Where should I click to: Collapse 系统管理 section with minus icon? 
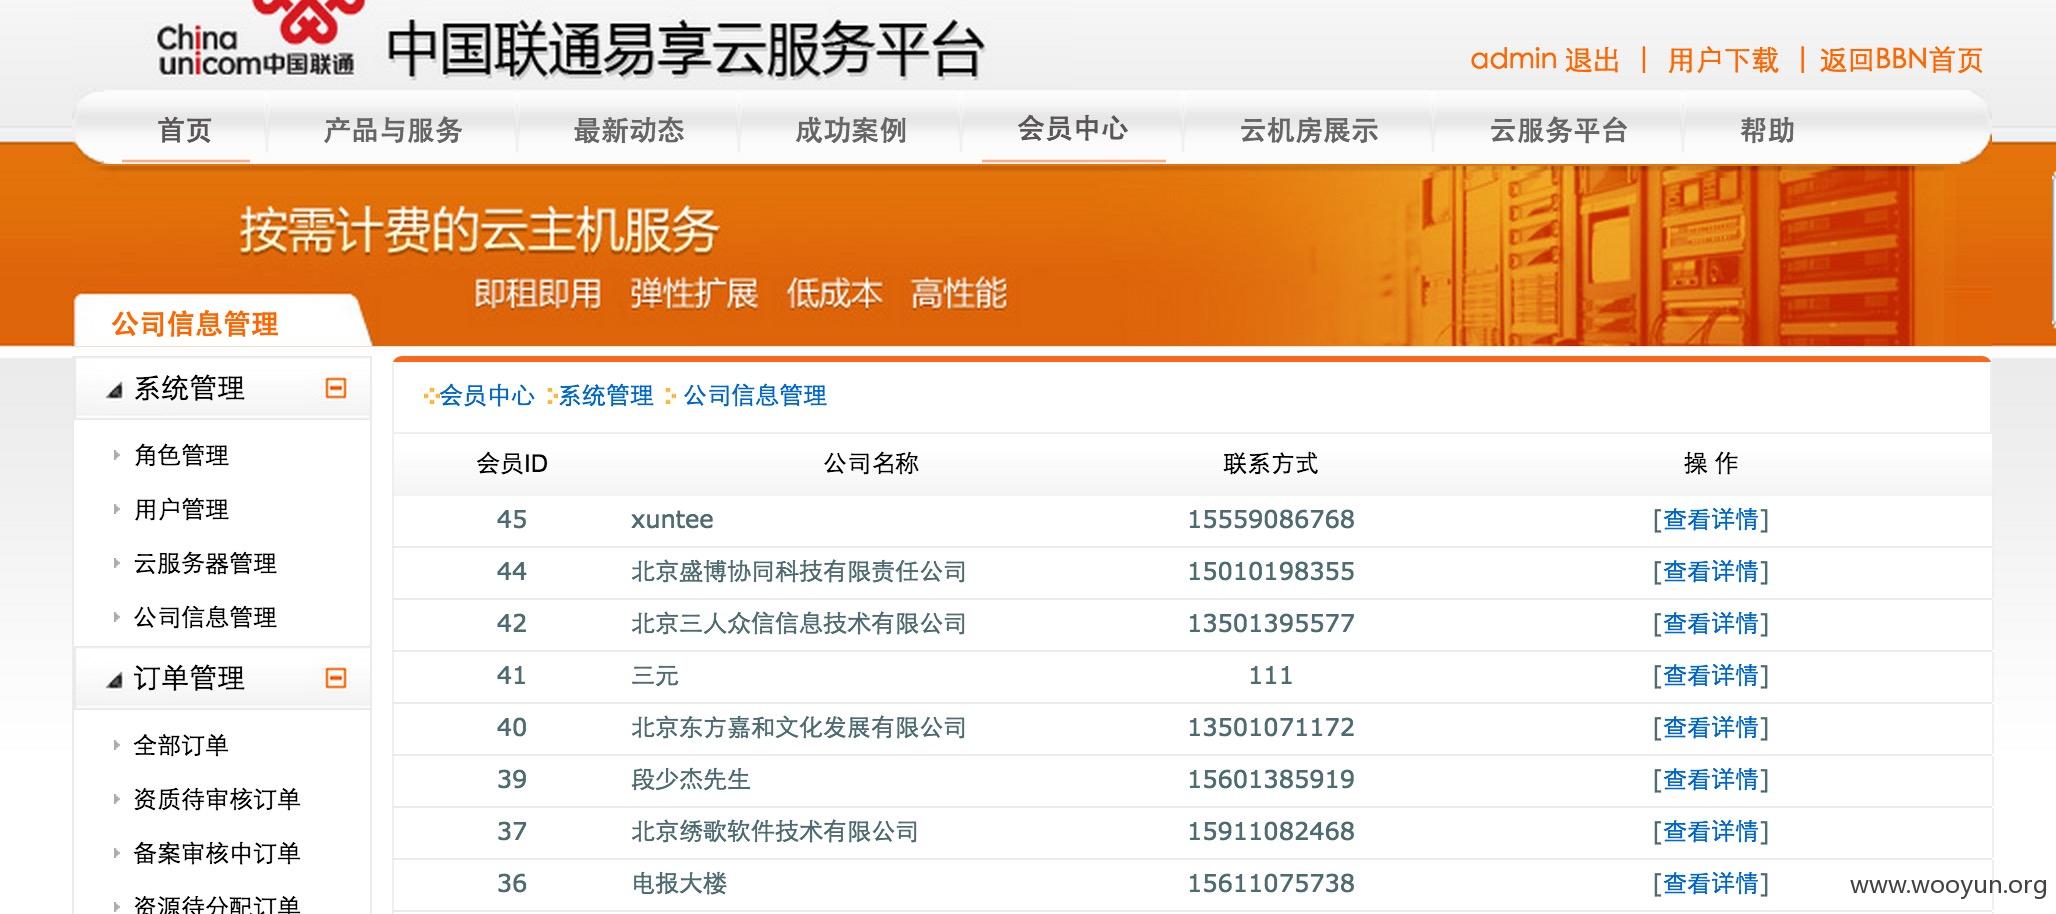point(336,388)
